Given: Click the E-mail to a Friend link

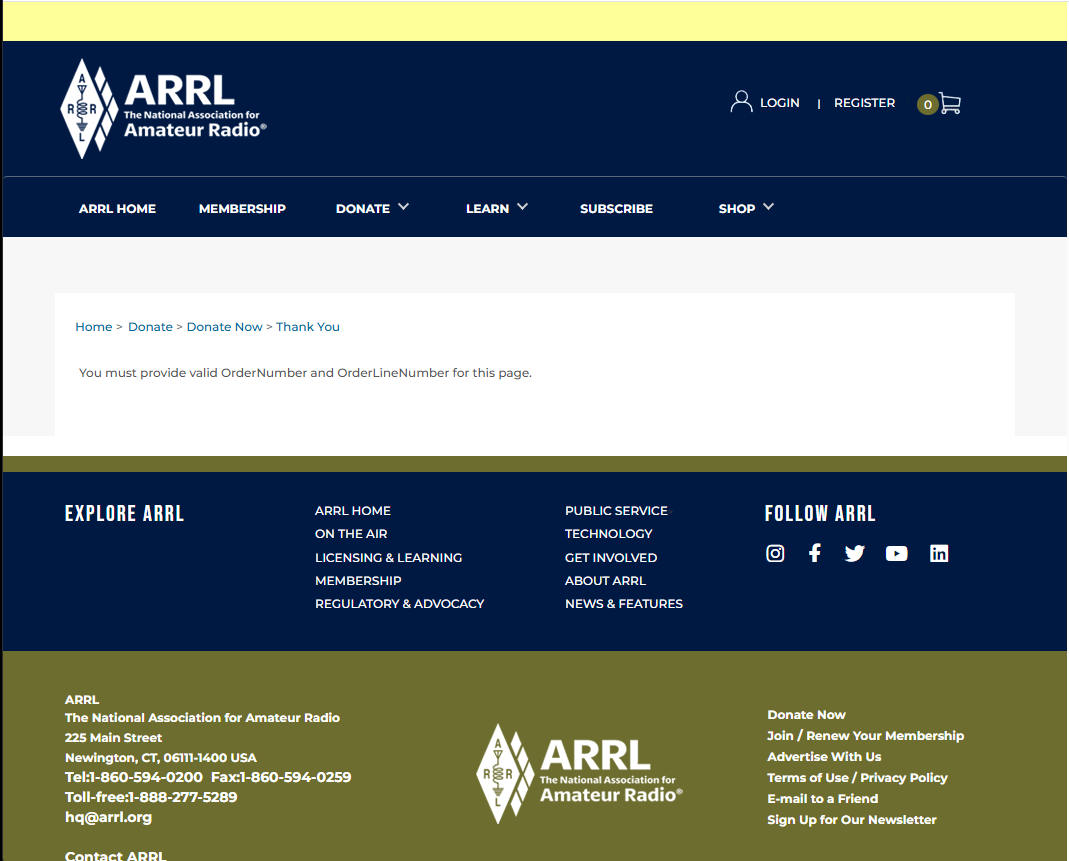Looking at the screenshot, I should coord(822,799).
